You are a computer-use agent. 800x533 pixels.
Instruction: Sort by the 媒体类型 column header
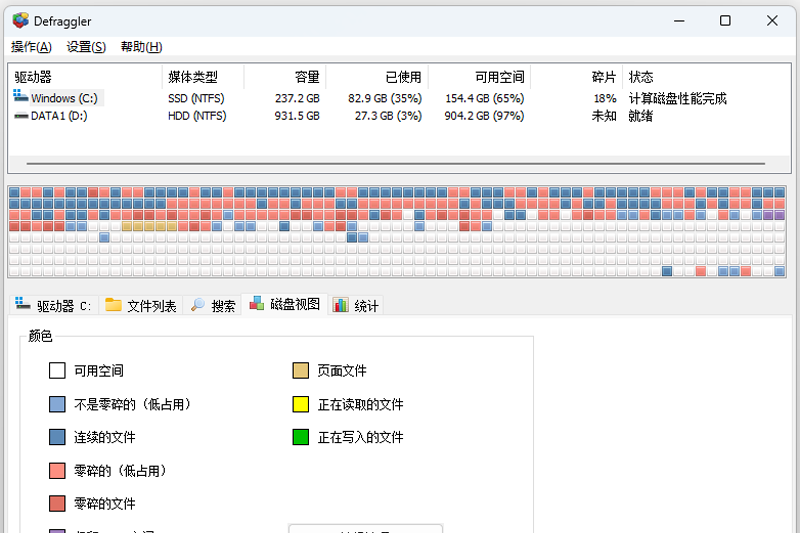coord(203,77)
